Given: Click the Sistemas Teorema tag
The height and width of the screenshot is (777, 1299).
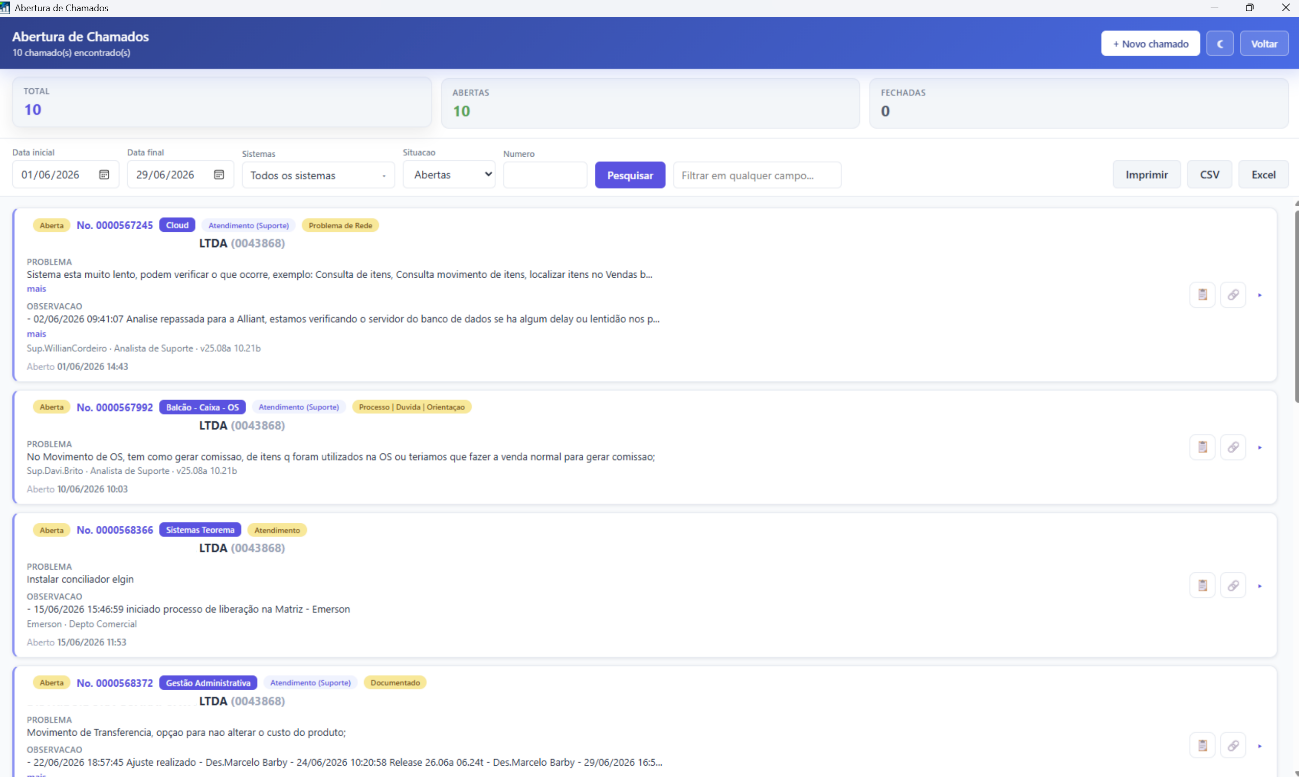Looking at the screenshot, I should (200, 530).
